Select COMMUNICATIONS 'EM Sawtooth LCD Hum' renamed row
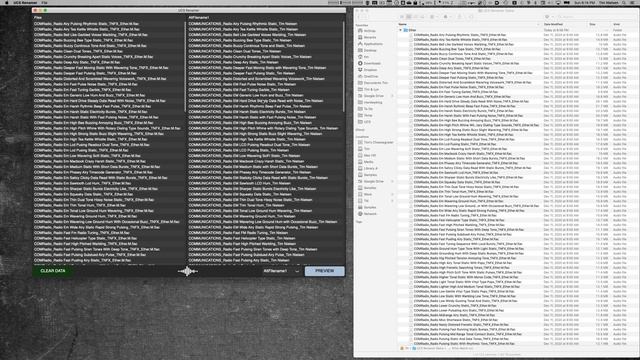 point(265,183)
